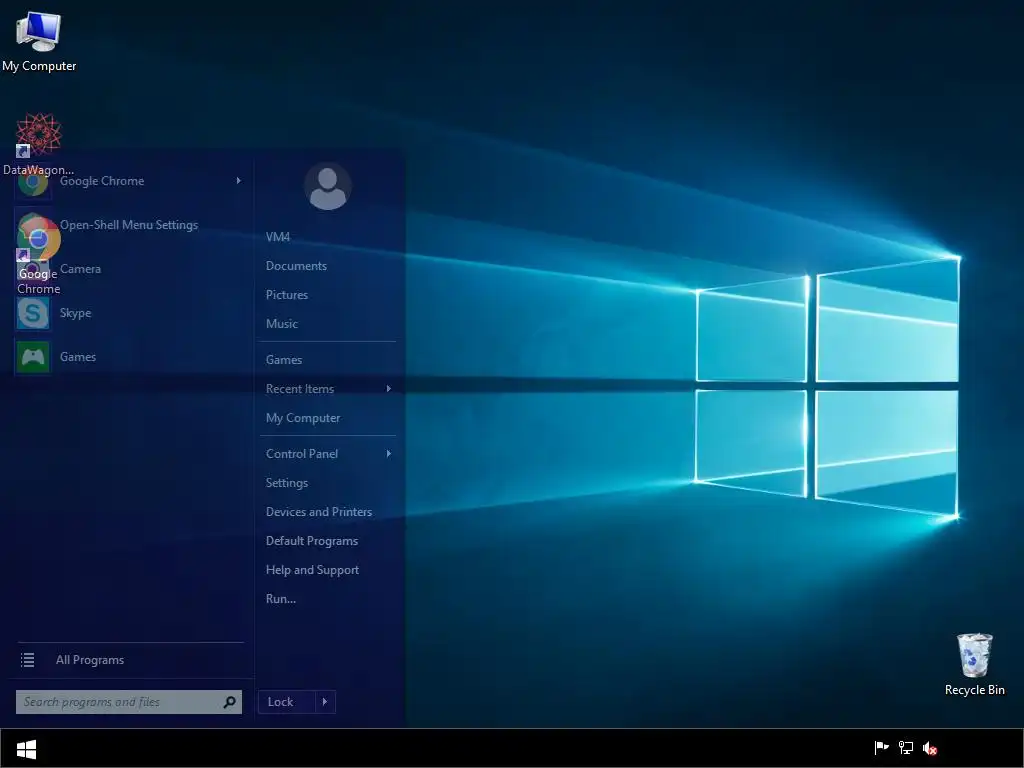Viewport: 1024px width, 768px height.
Task: Launch Google Chrome from Start menu list
Action: pos(130,181)
